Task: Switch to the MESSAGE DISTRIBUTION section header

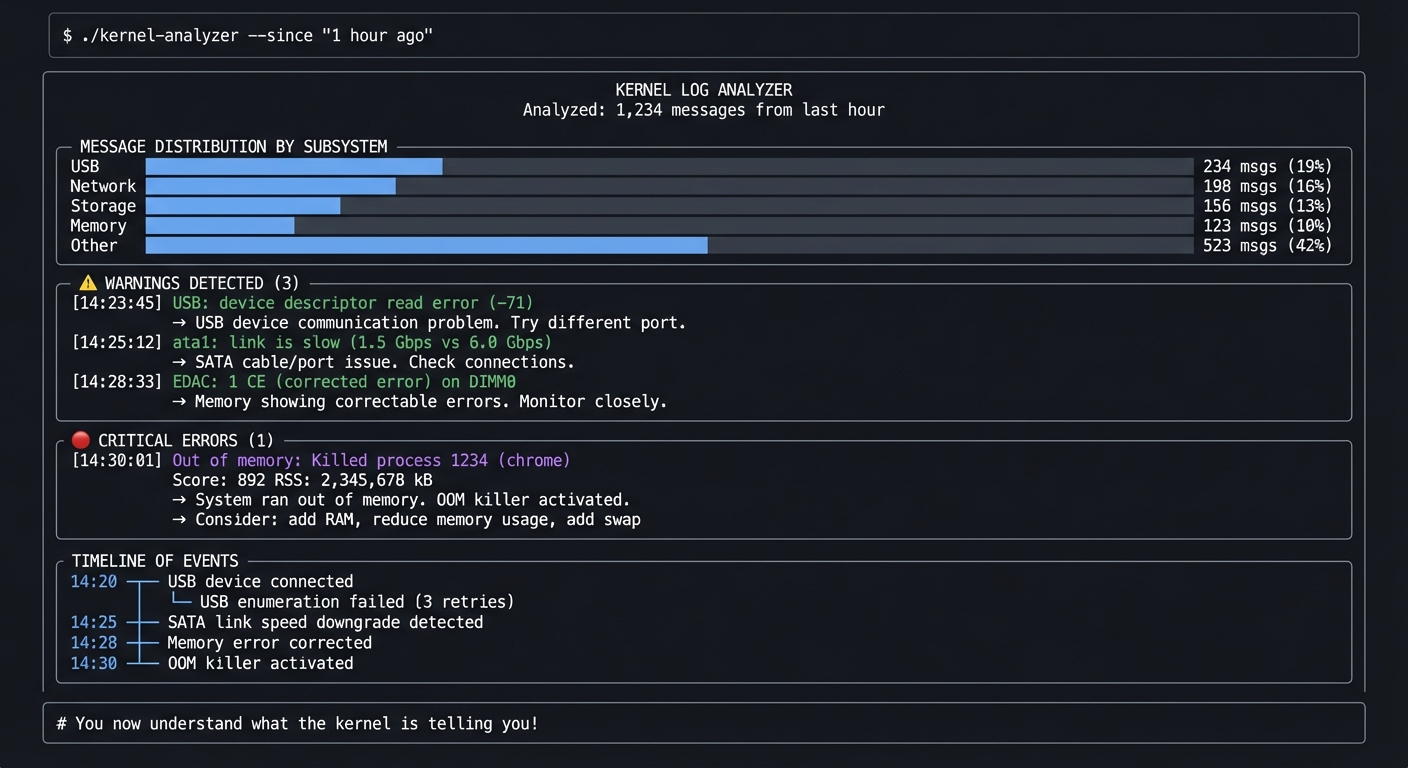Action: 236,146
